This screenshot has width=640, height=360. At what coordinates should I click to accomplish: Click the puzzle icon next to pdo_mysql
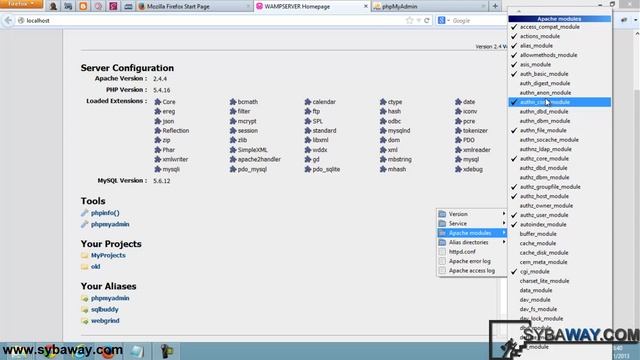(233, 169)
